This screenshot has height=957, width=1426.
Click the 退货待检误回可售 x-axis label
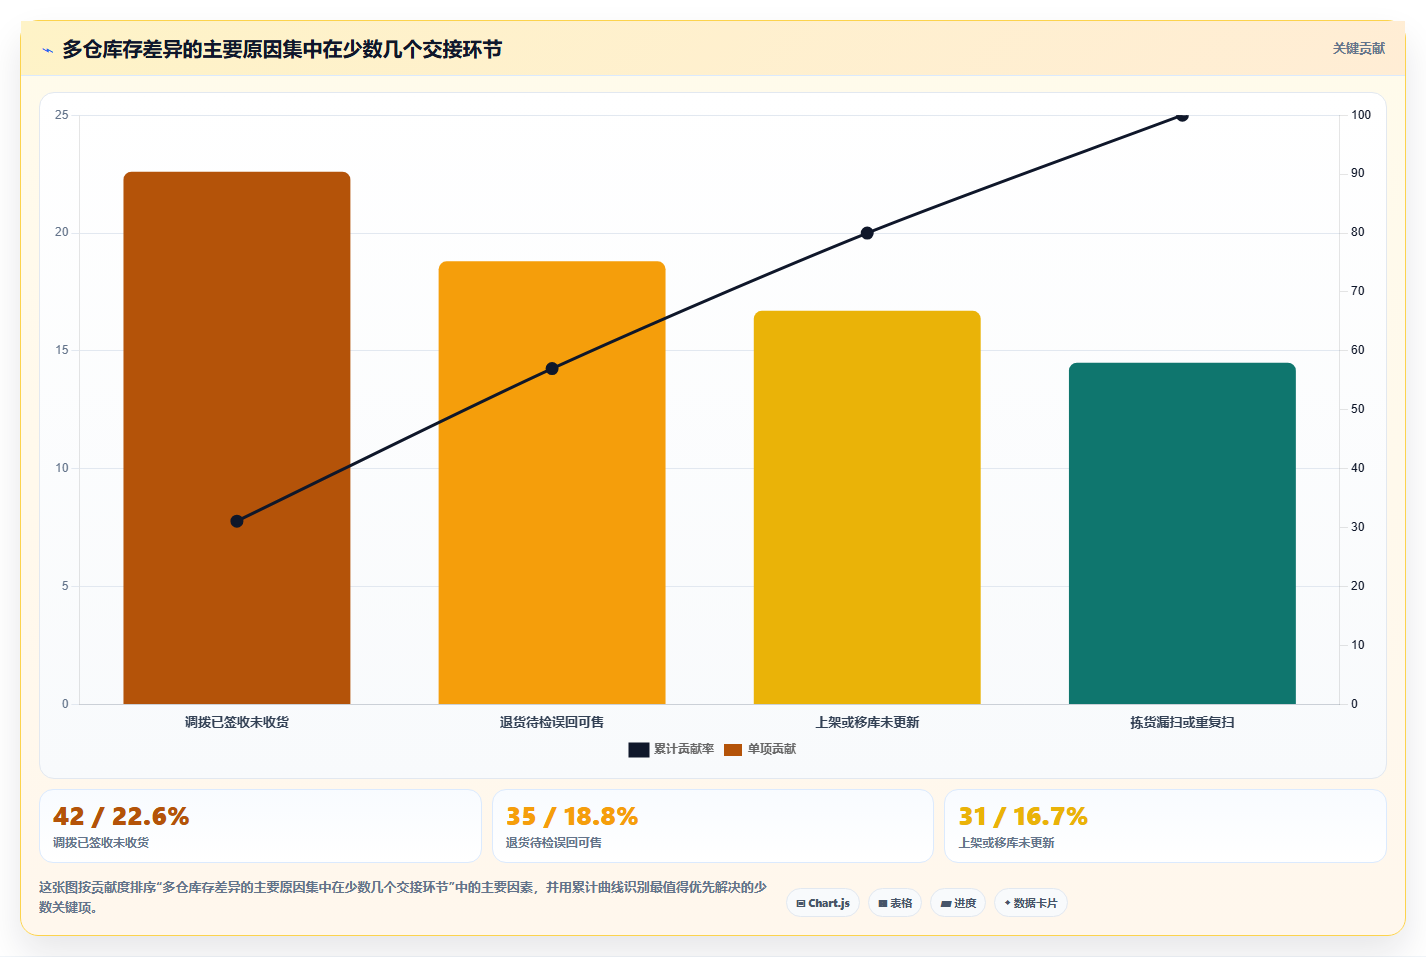(x=552, y=722)
